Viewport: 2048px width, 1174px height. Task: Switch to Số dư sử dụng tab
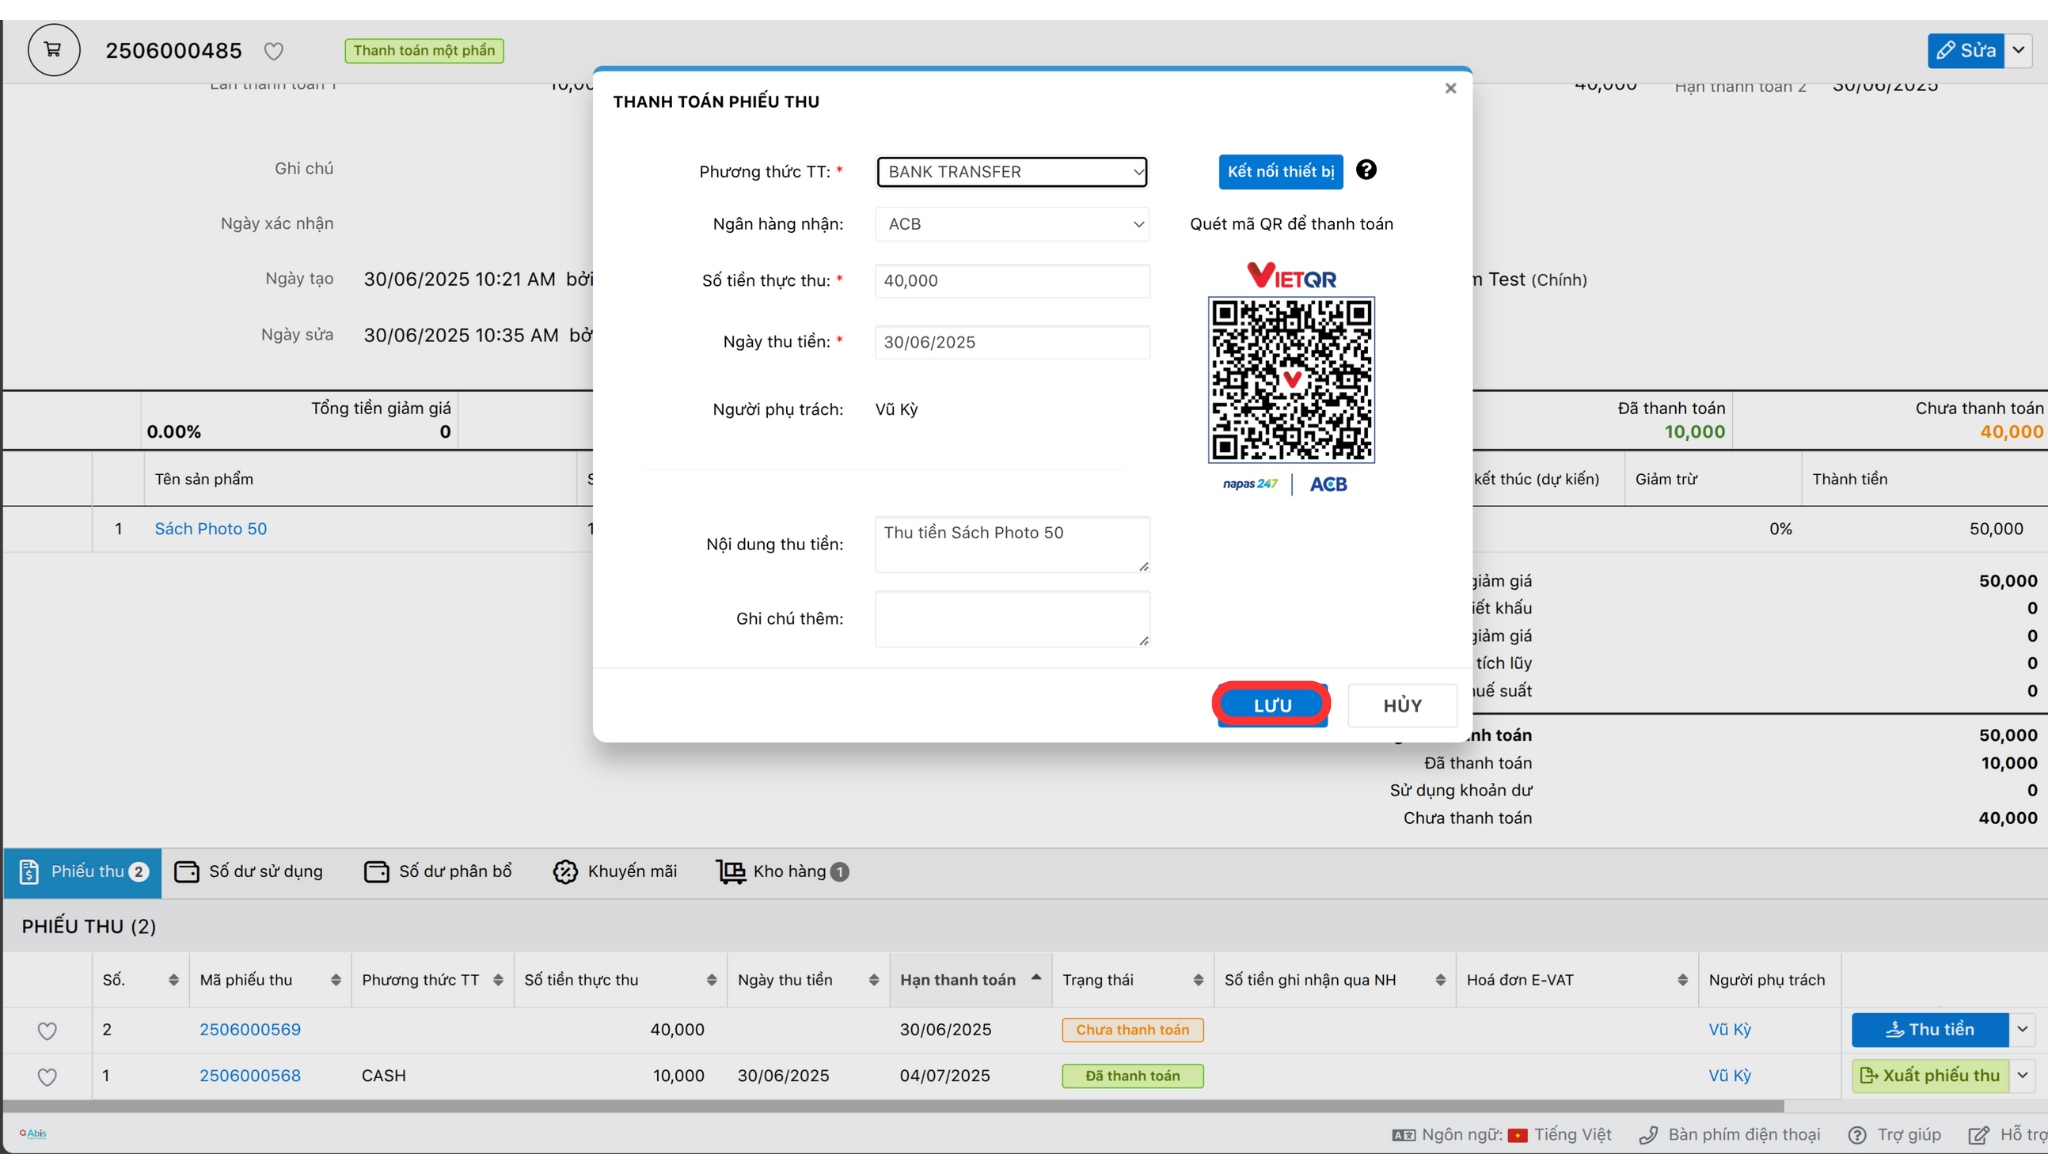tap(248, 872)
